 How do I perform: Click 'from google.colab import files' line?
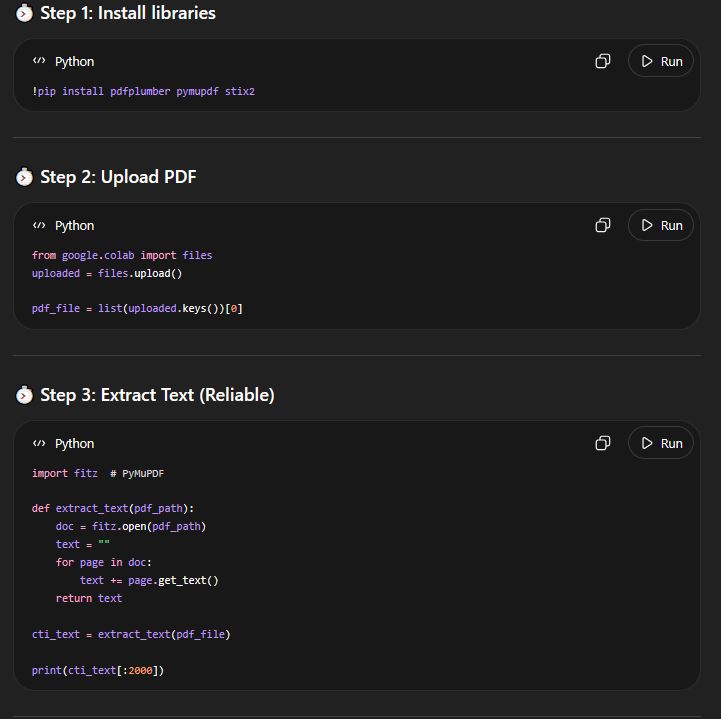pyautogui.click(x=122, y=255)
